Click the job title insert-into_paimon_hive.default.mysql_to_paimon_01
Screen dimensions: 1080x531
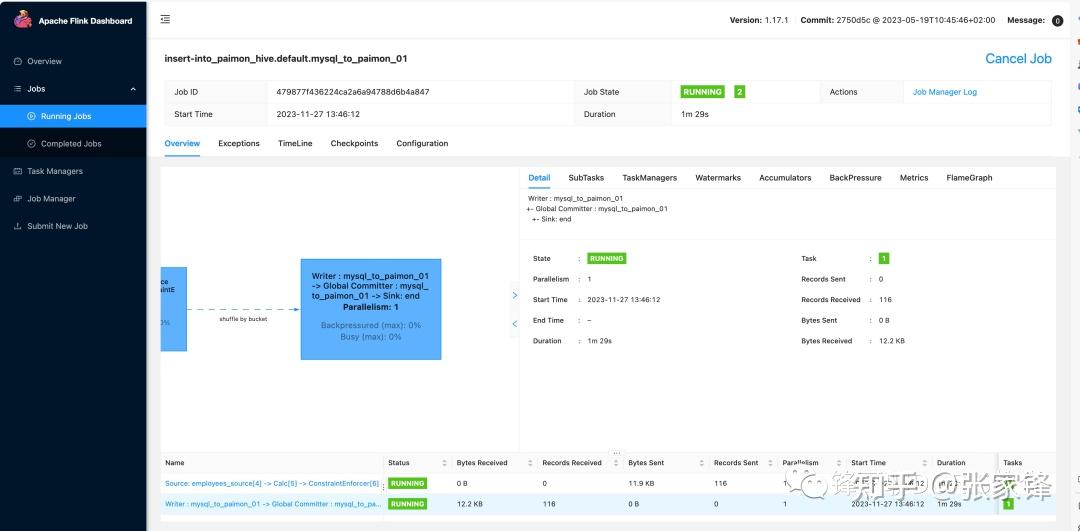[x=286, y=59]
